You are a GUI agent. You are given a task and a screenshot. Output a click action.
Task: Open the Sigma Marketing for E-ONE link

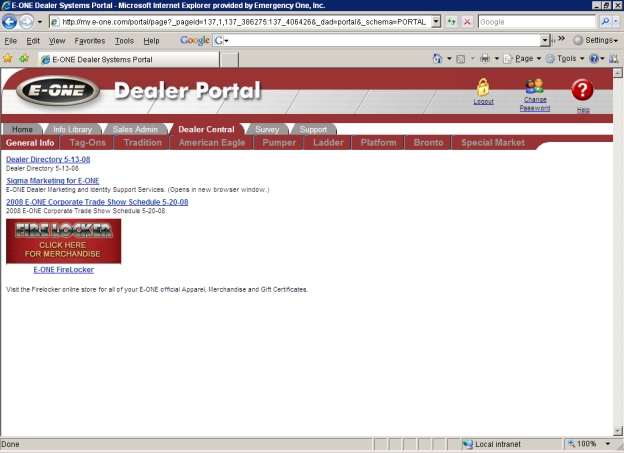[x=53, y=181]
